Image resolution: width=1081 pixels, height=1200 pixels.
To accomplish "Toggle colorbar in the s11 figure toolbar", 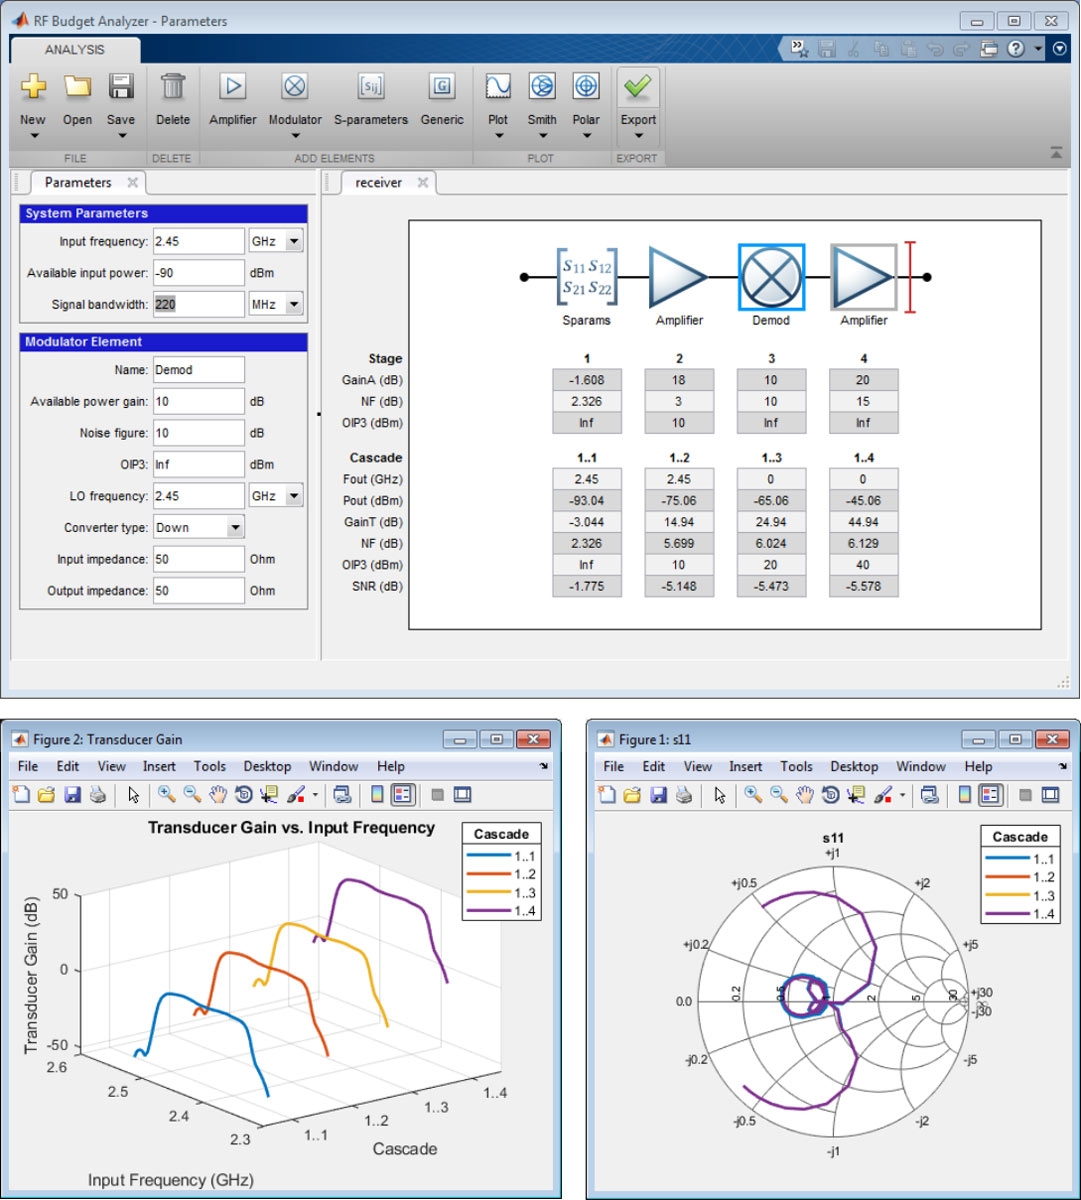I will (964, 795).
